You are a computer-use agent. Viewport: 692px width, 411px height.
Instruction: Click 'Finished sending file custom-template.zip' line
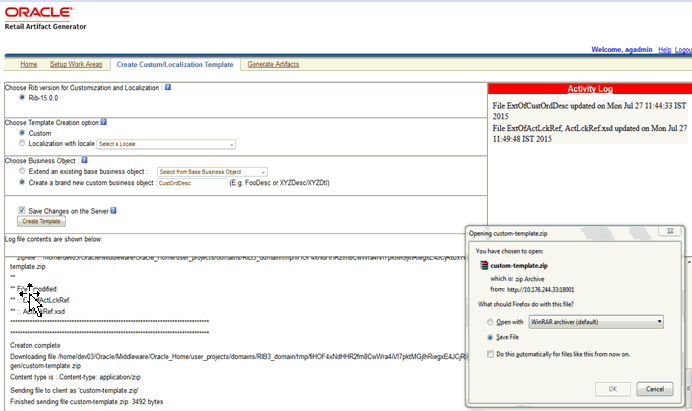point(86,402)
